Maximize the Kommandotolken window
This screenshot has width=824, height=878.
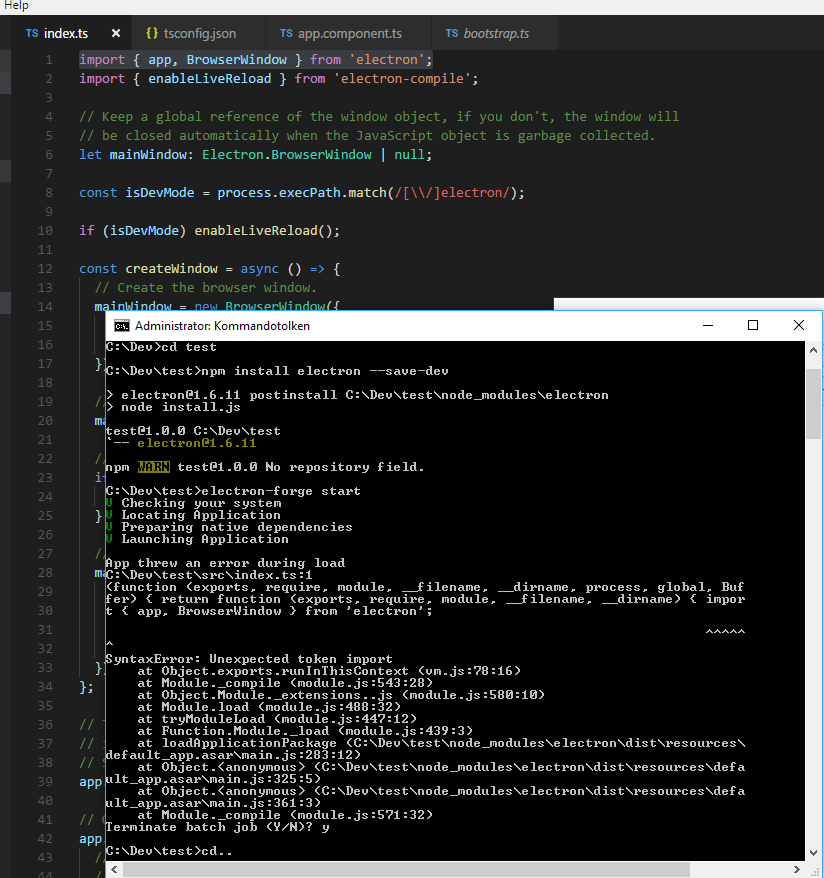753,325
